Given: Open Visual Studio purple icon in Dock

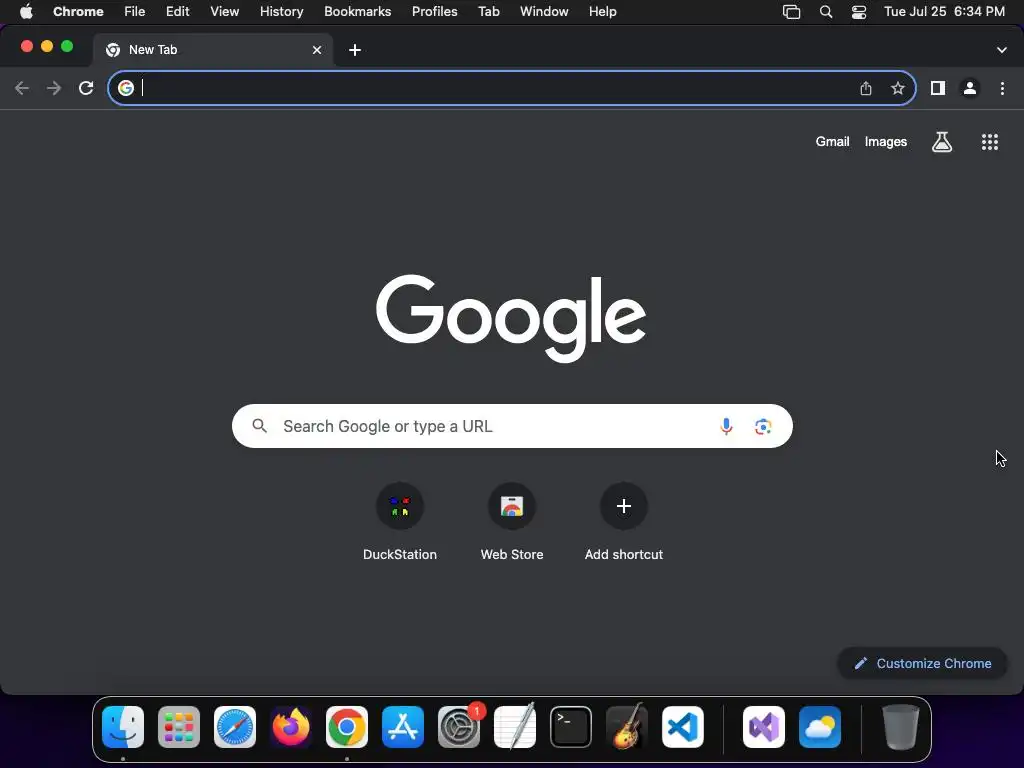Looking at the screenshot, I should (x=763, y=727).
